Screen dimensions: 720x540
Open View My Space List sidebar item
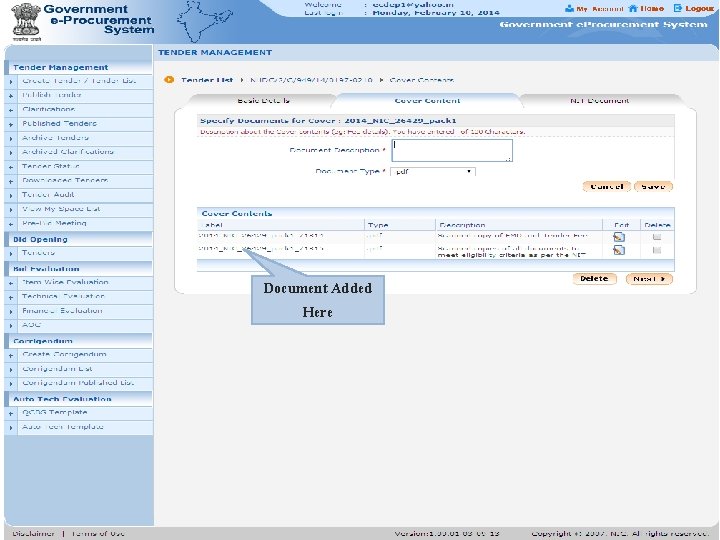(62, 209)
